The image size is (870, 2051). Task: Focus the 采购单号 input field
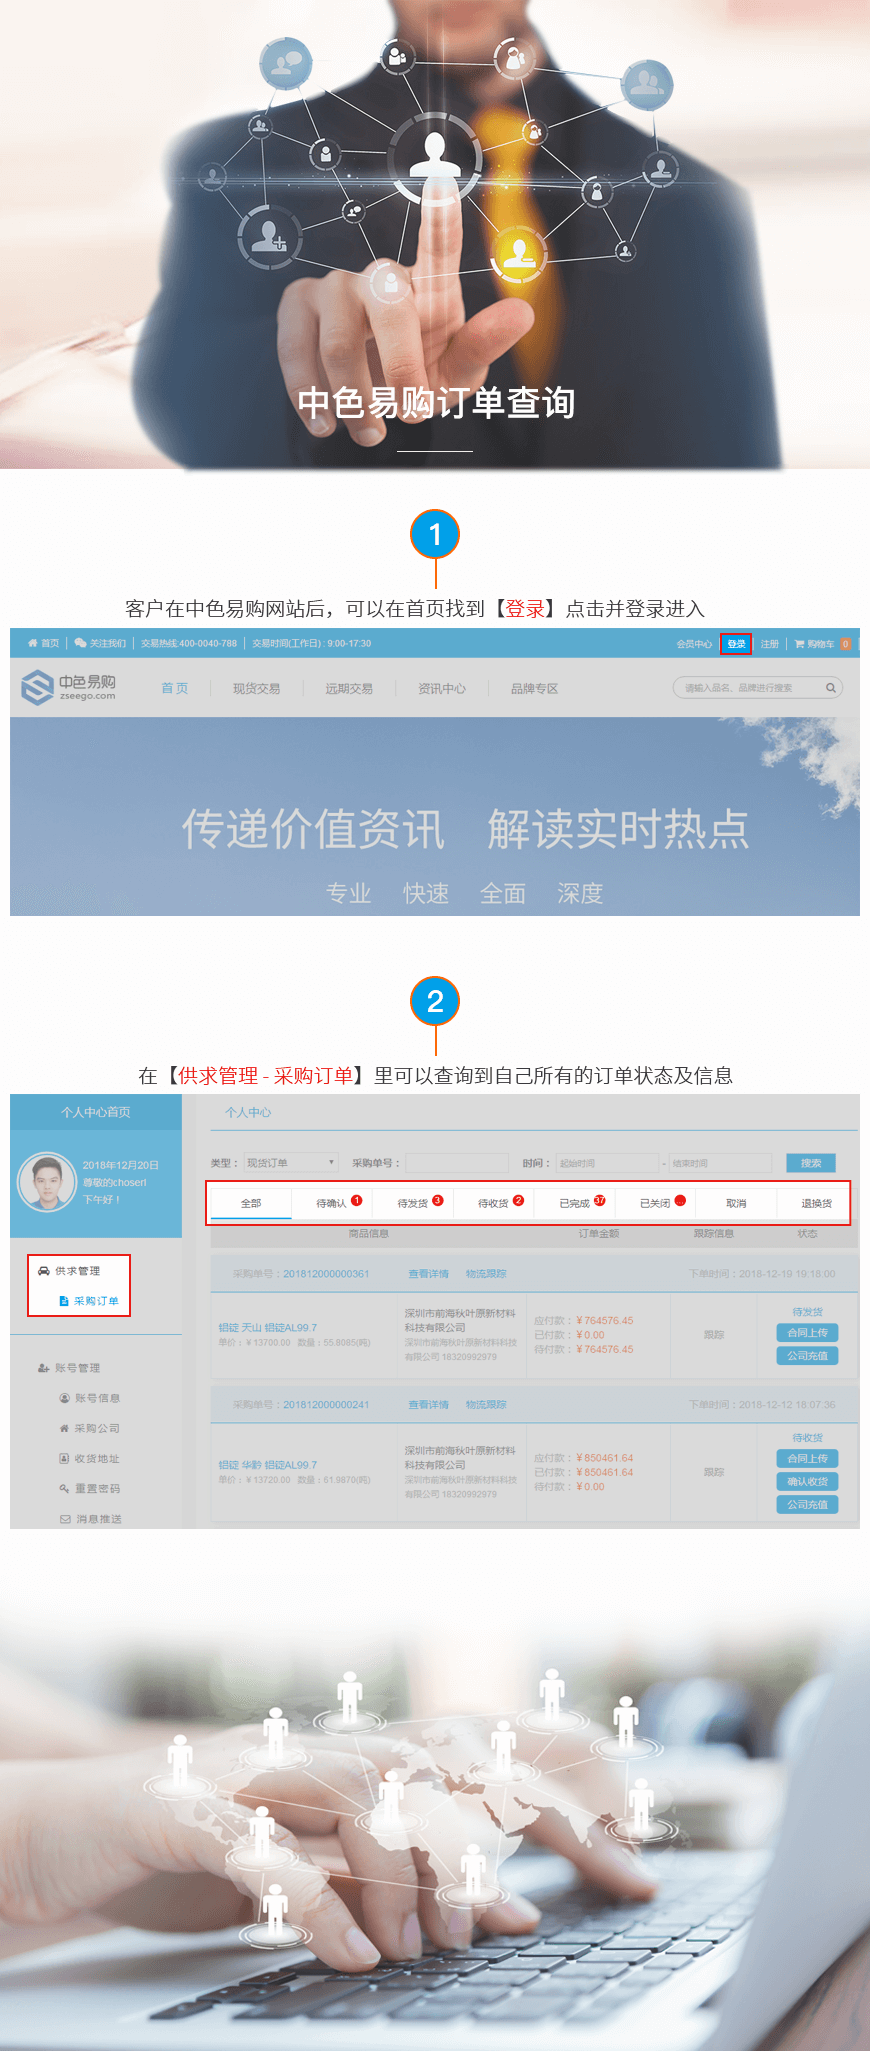click(457, 1162)
